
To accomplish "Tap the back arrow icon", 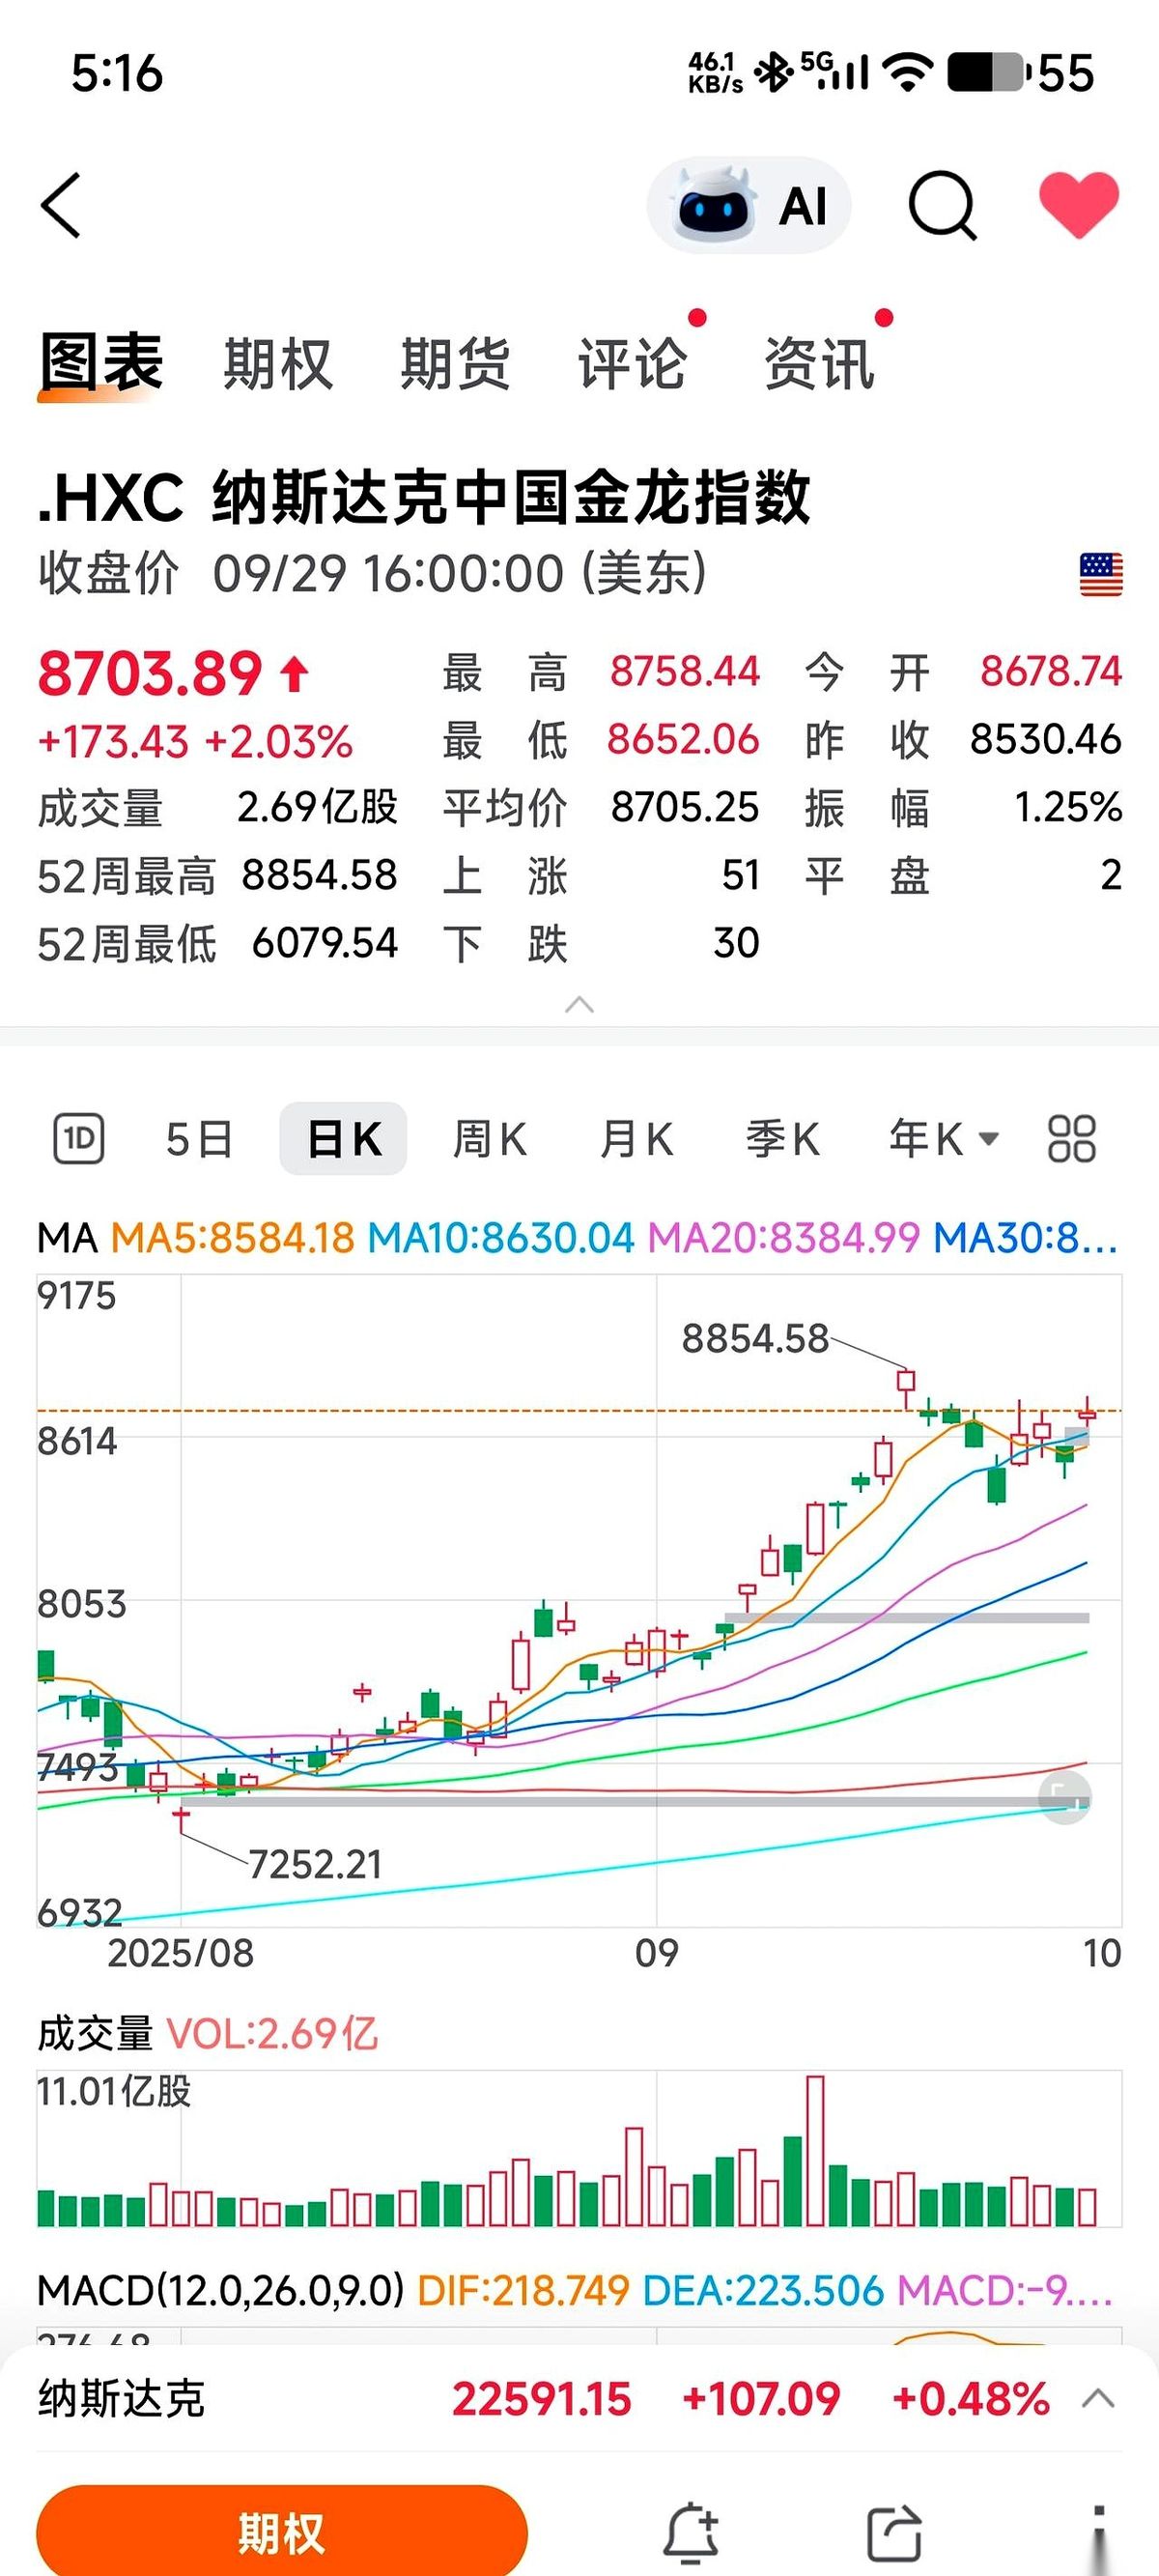I will click(x=61, y=205).
